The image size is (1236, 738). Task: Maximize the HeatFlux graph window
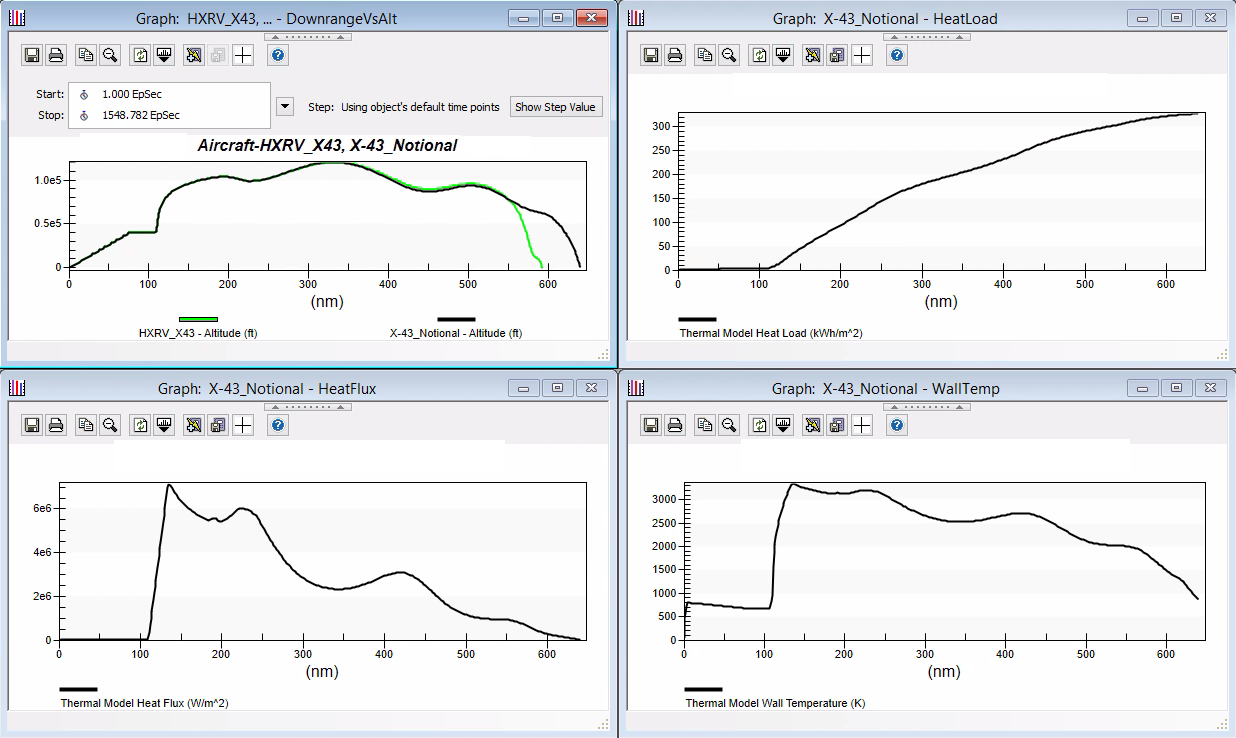[x=558, y=388]
